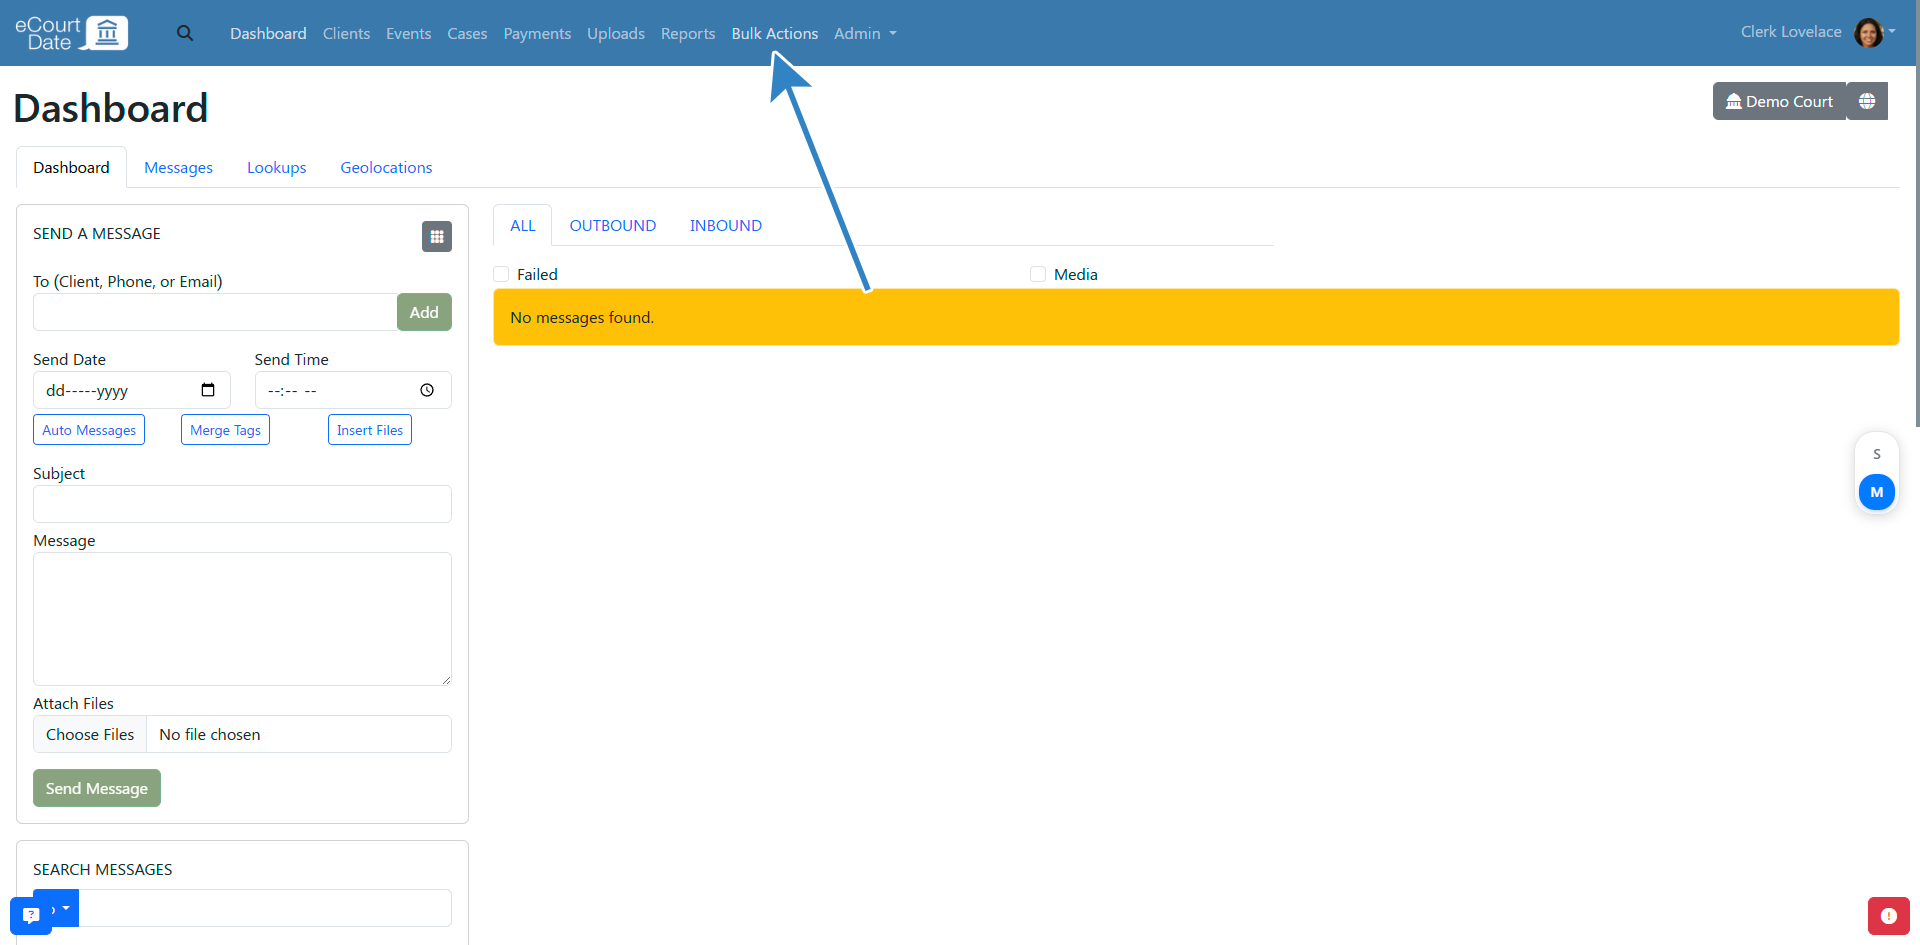Image resolution: width=1920 pixels, height=945 pixels.
Task: Focus the To recipient input field
Action: [215, 312]
